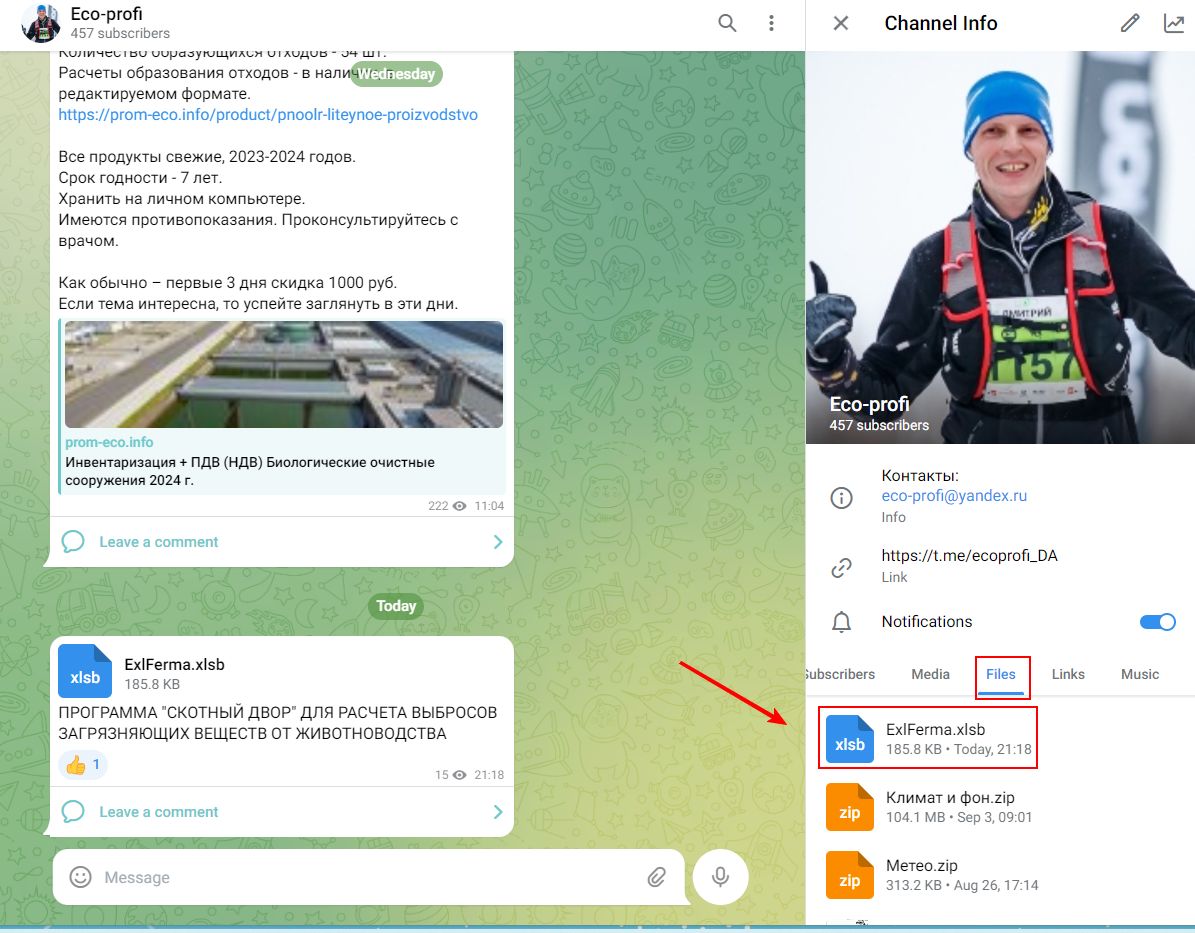The width and height of the screenshot is (1195, 933).
Task: Open the eco-profi@yandex.ru email link
Action: point(954,496)
